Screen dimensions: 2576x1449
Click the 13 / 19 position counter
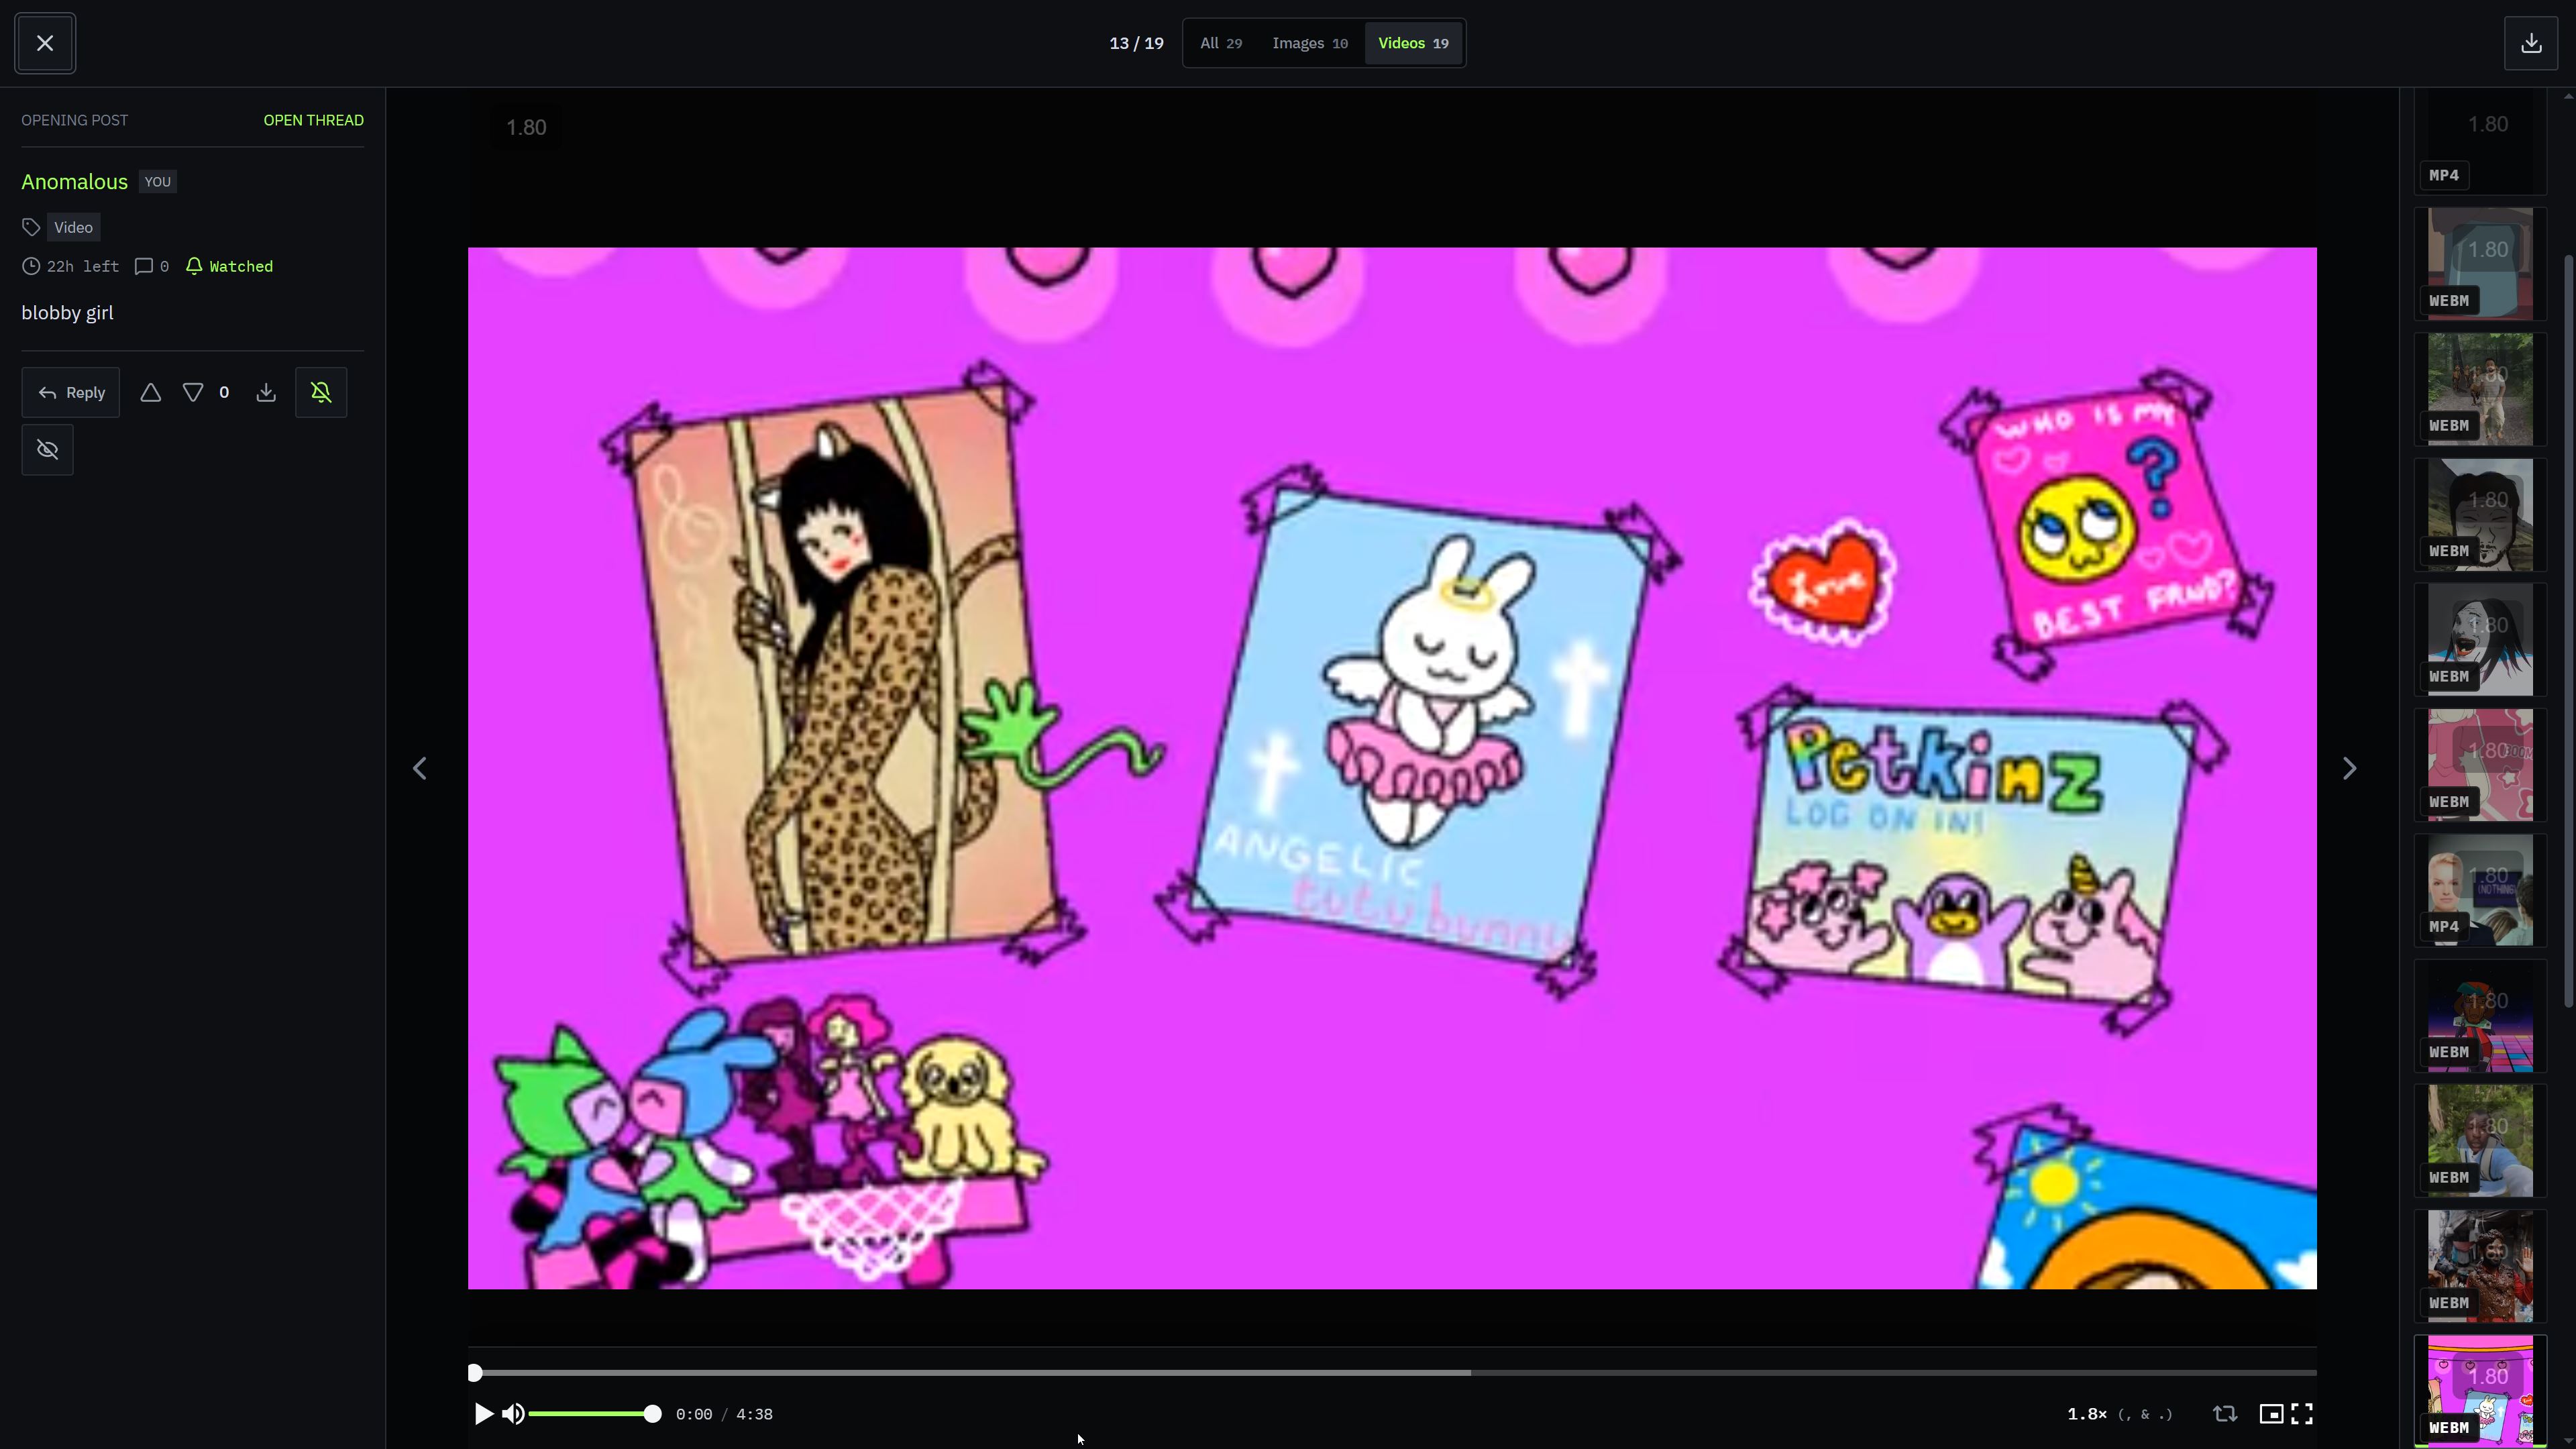[x=1136, y=43]
